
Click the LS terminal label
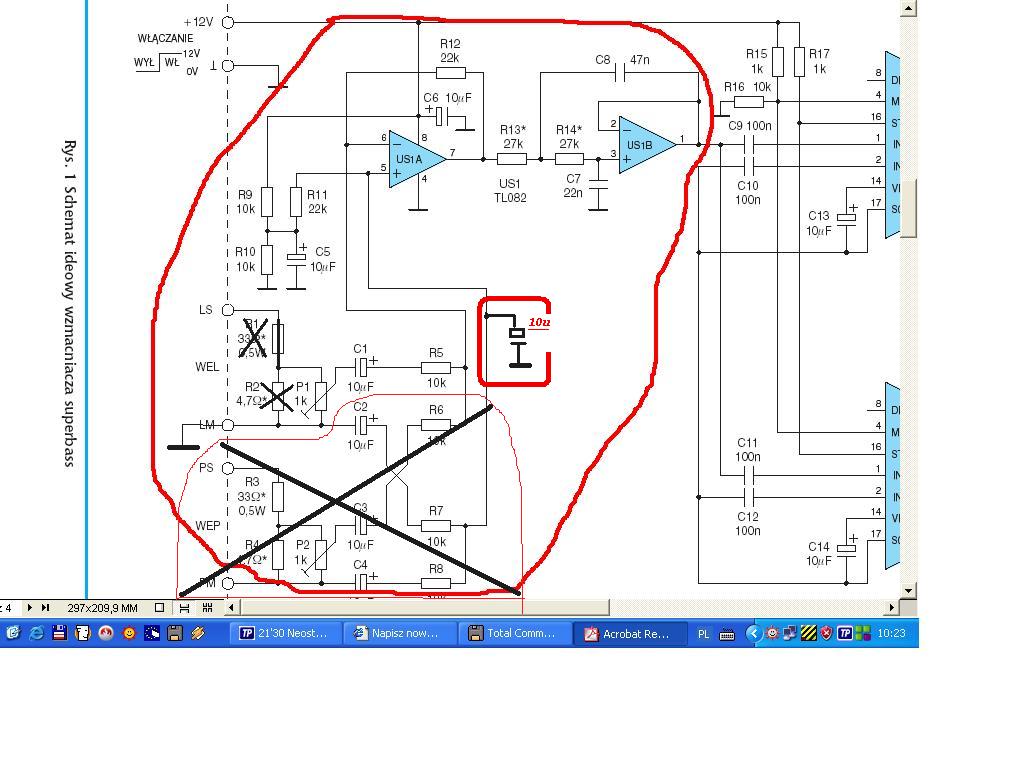[206, 310]
